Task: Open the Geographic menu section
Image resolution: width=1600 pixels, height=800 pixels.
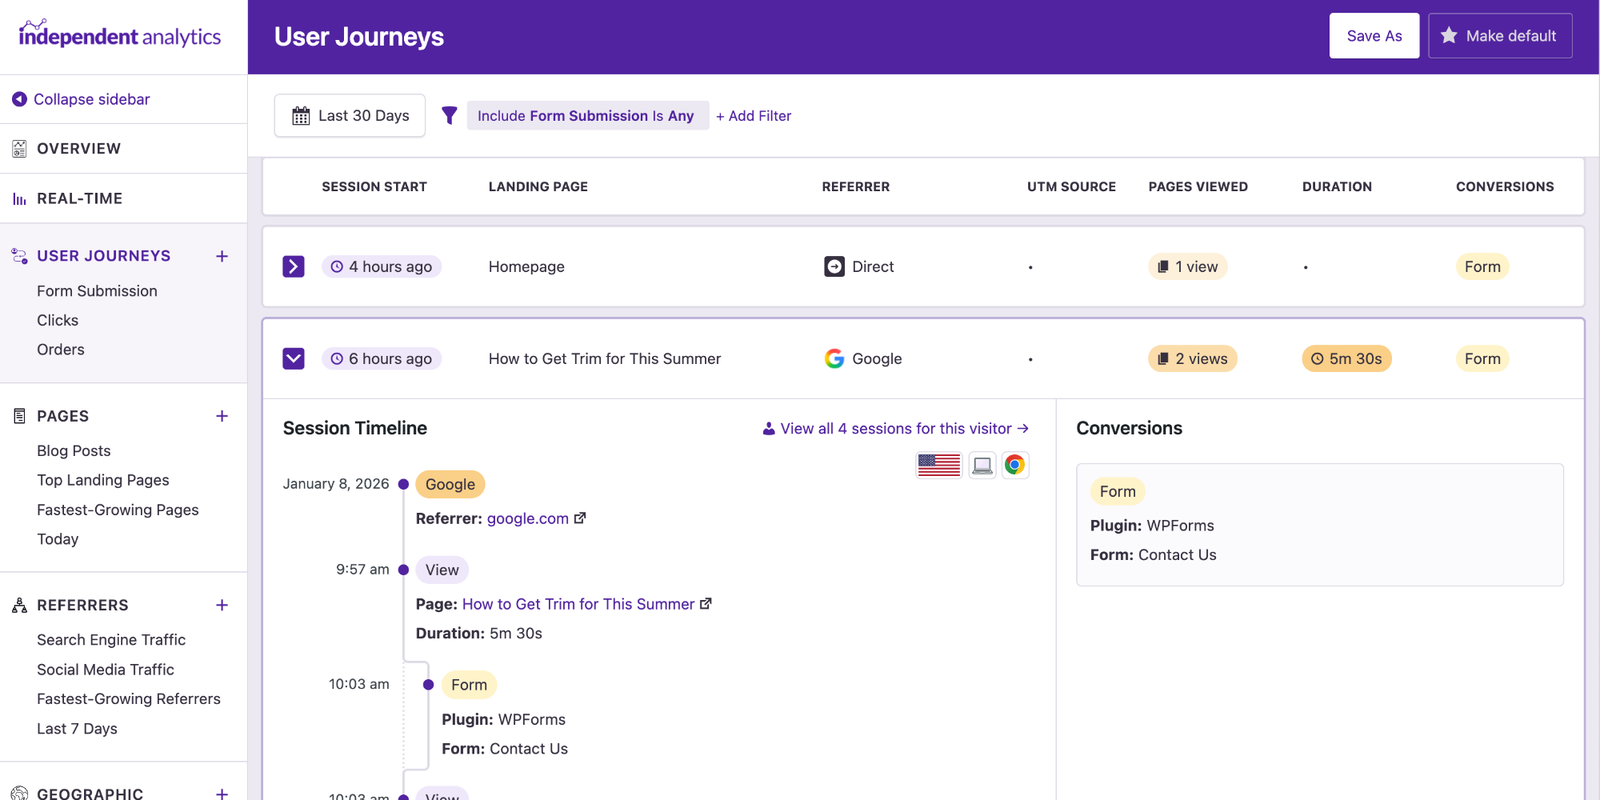Action: 90,794
